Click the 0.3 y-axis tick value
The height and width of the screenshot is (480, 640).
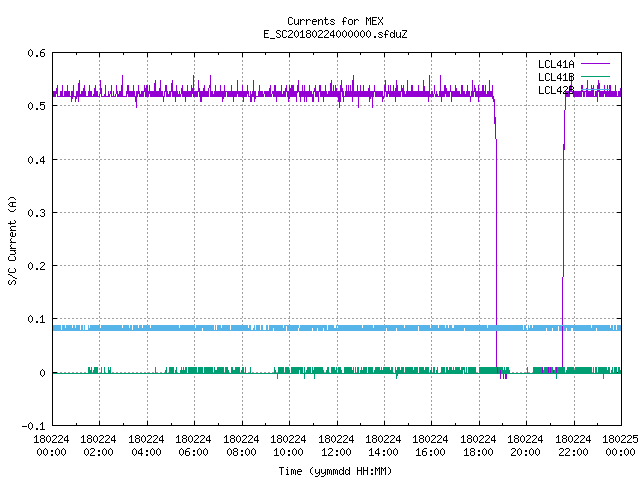37,213
